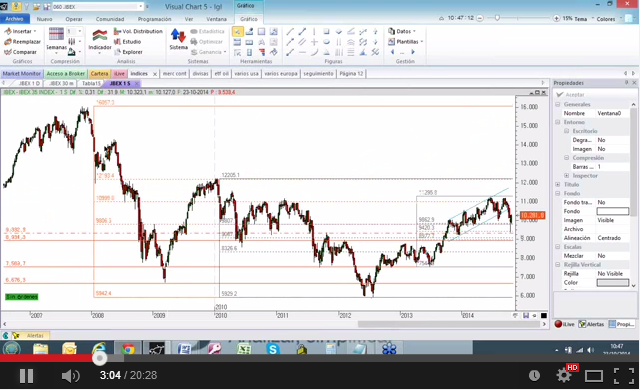The width and height of the screenshot is (640, 390).
Task: Open the Tema dropdown
Action: pyautogui.click(x=583, y=19)
